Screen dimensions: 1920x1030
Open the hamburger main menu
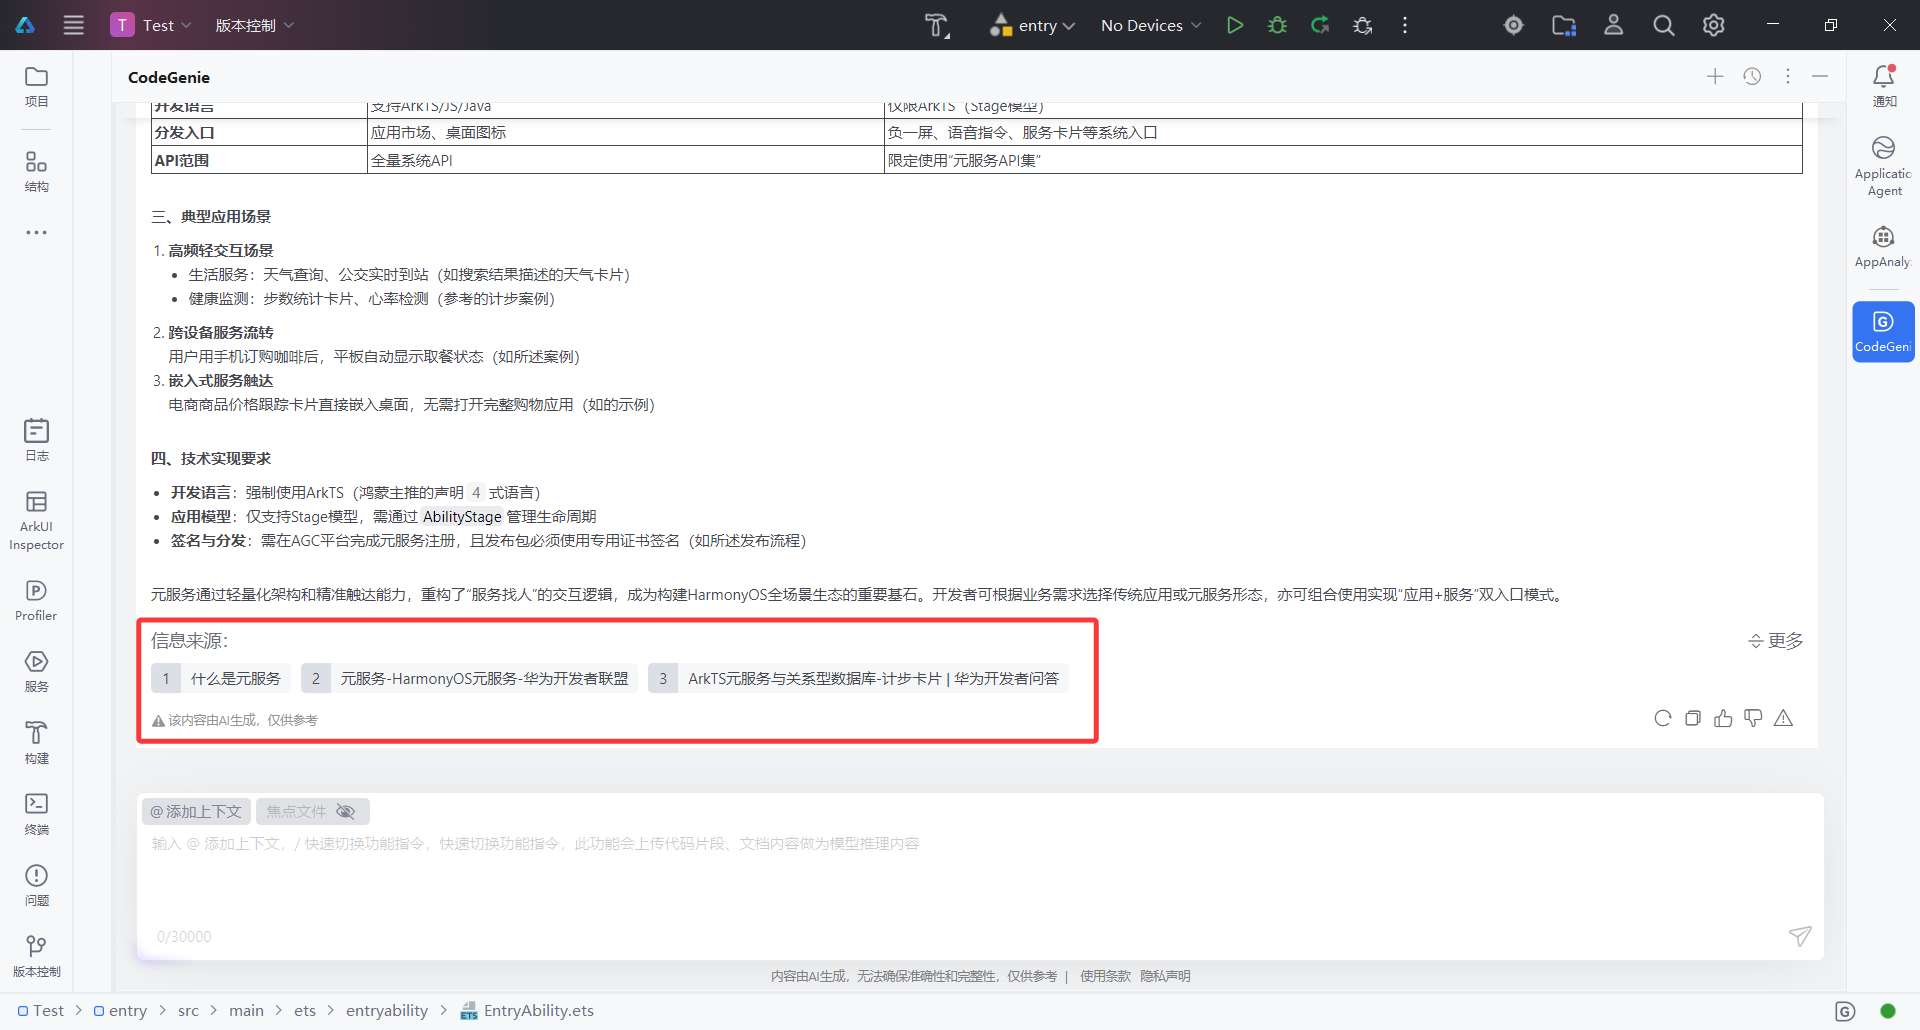click(x=74, y=25)
